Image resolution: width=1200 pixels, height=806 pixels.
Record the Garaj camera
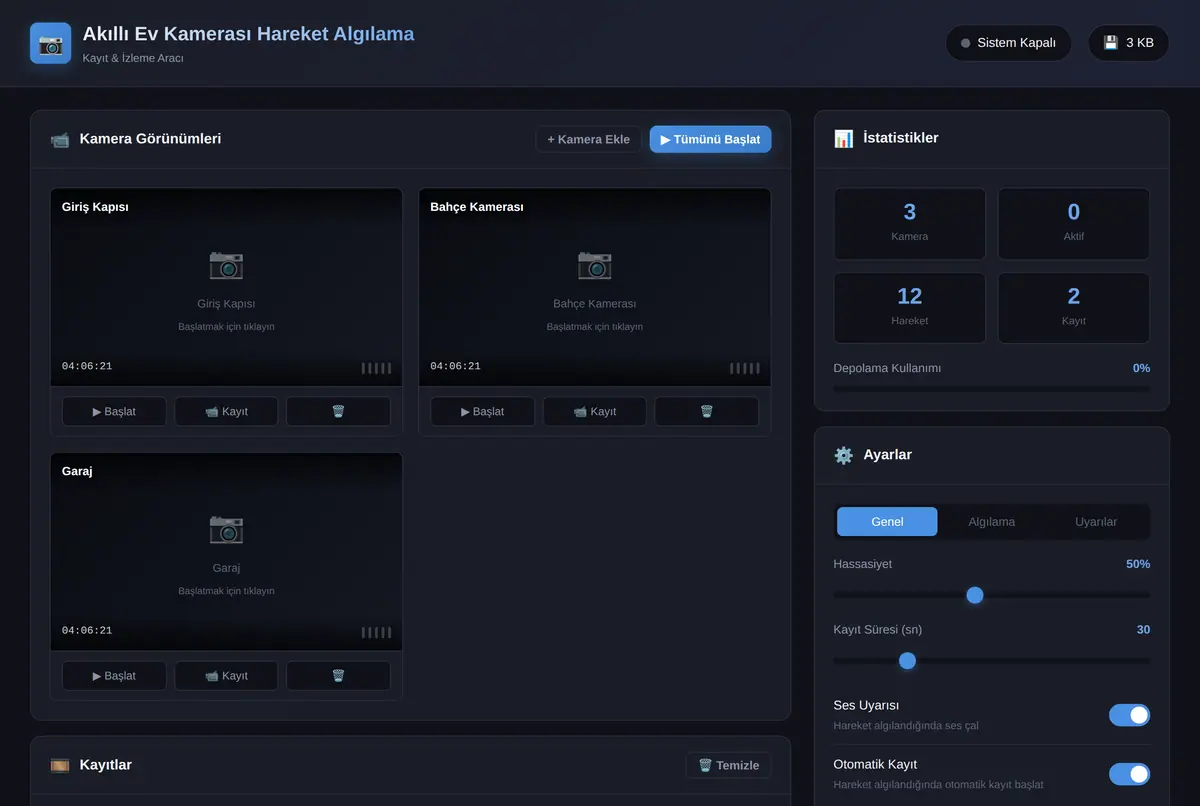point(226,675)
